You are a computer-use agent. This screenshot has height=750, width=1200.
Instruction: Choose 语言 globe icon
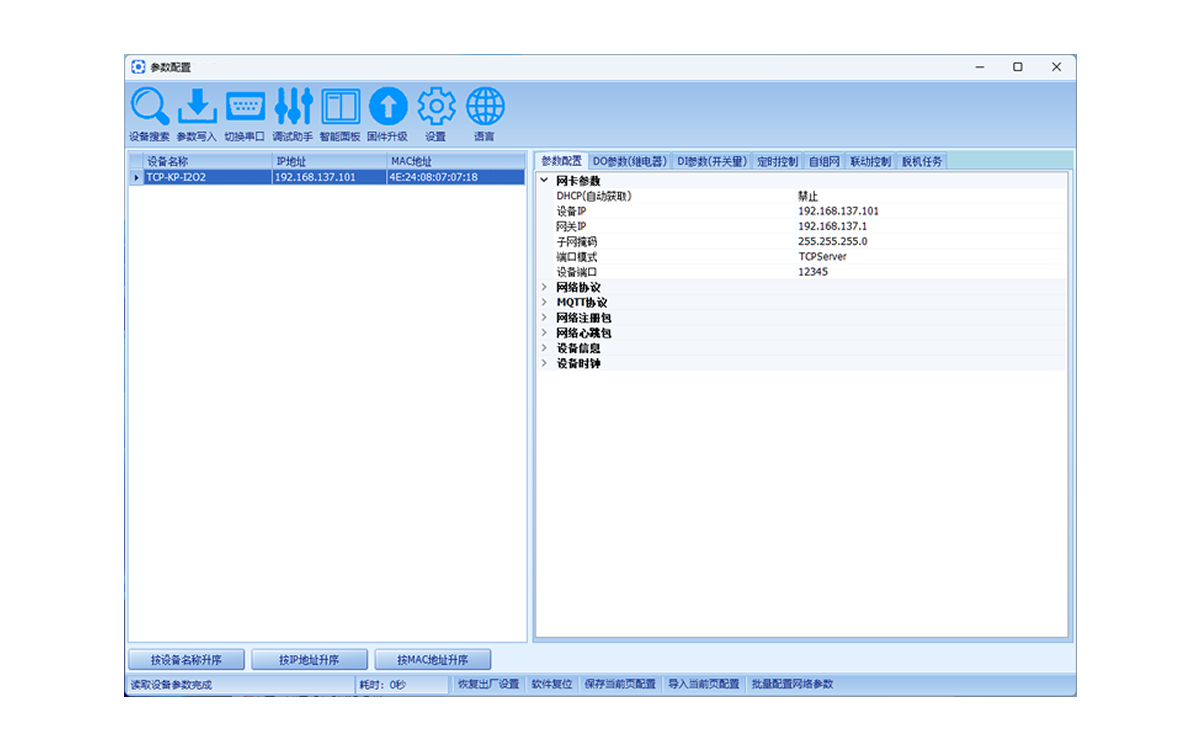tap(485, 107)
